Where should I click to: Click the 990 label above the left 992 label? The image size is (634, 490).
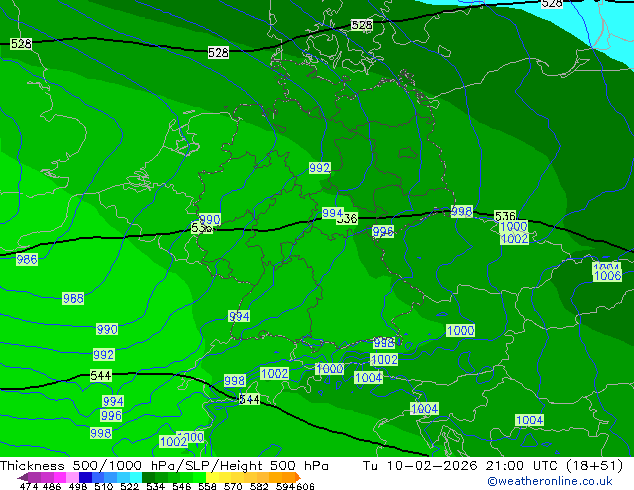coord(107,329)
